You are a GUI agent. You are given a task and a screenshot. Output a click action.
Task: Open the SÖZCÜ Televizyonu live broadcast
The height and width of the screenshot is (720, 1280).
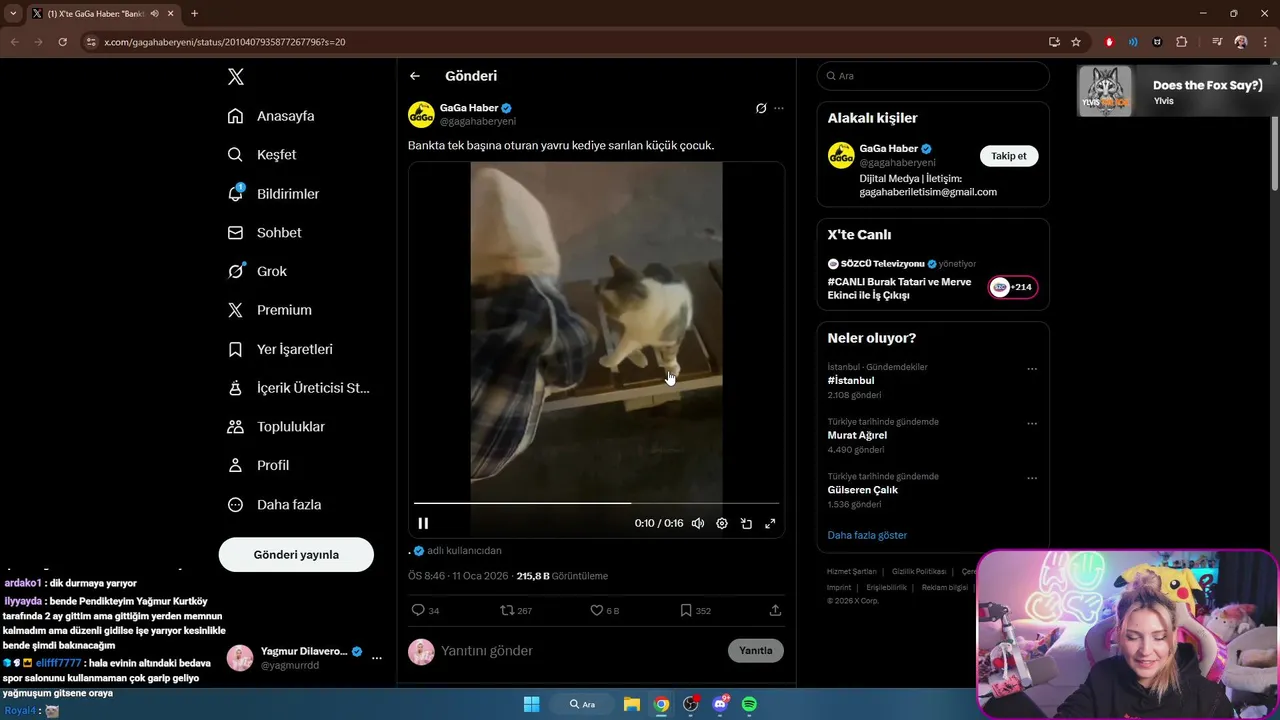click(x=900, y=288)
